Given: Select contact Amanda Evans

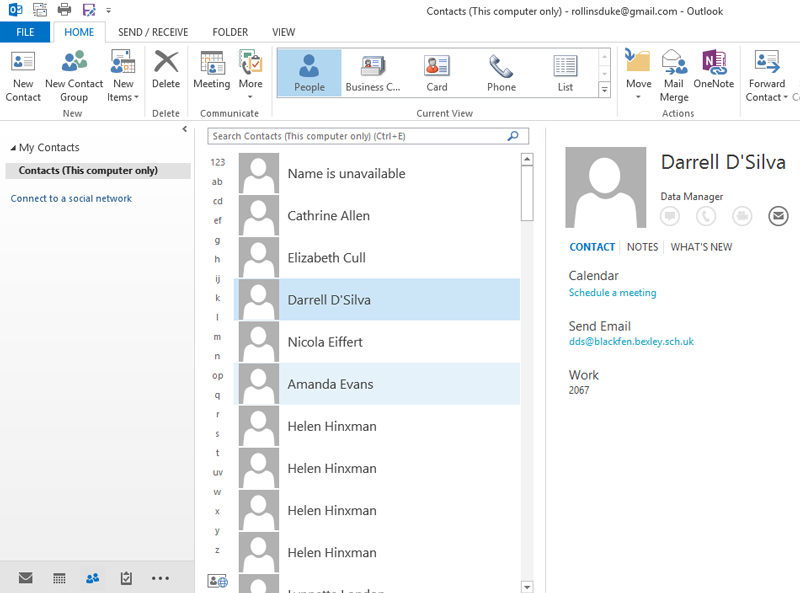Looking at the screenshot, I should click(x=377, y=384).
